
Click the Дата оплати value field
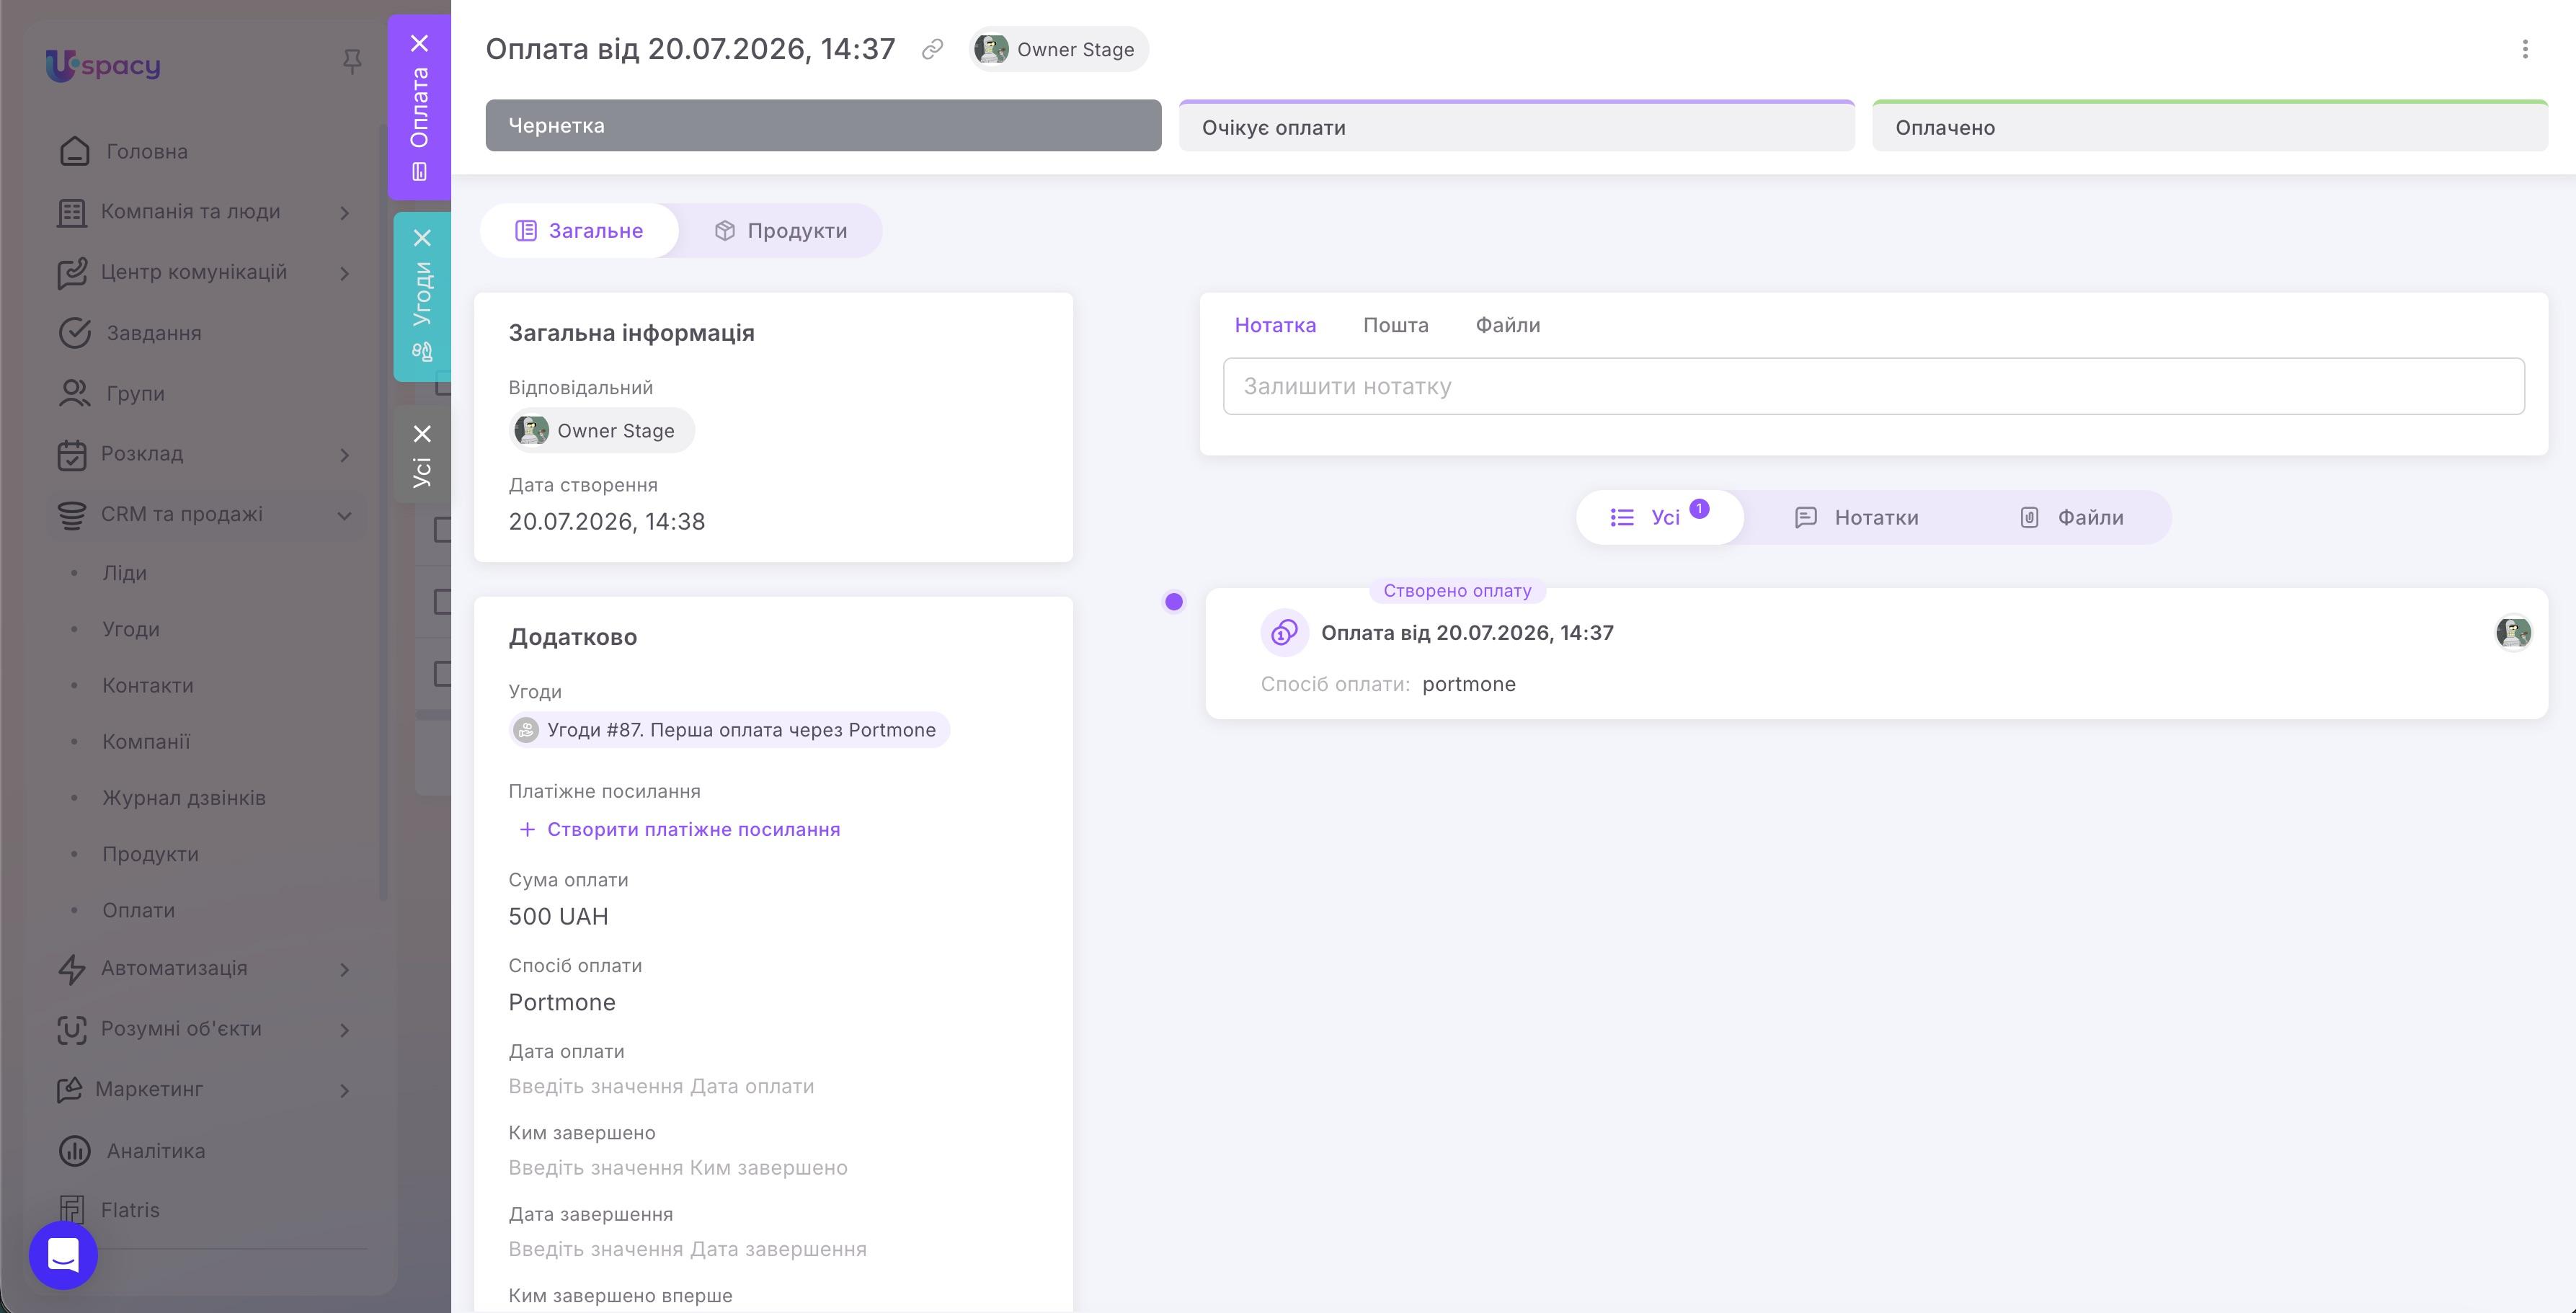tap(661, 1086)
